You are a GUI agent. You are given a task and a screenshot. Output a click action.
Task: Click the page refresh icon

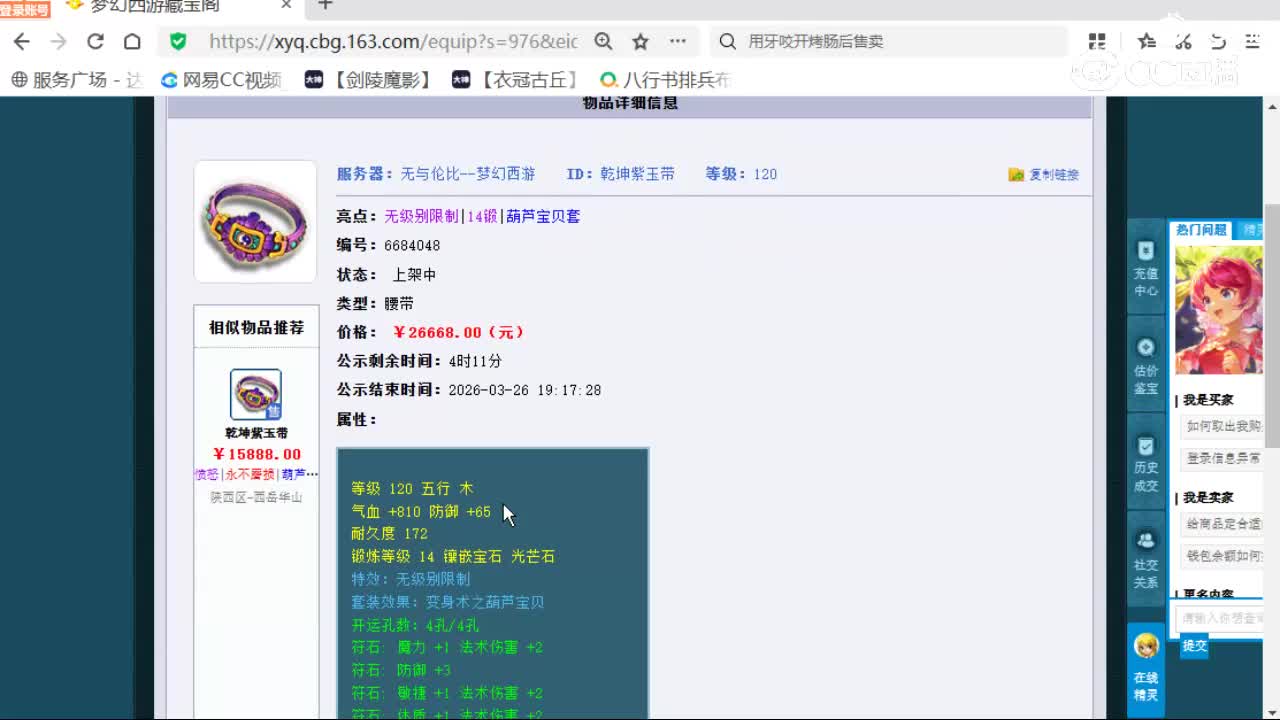click(x=96, y=41)
